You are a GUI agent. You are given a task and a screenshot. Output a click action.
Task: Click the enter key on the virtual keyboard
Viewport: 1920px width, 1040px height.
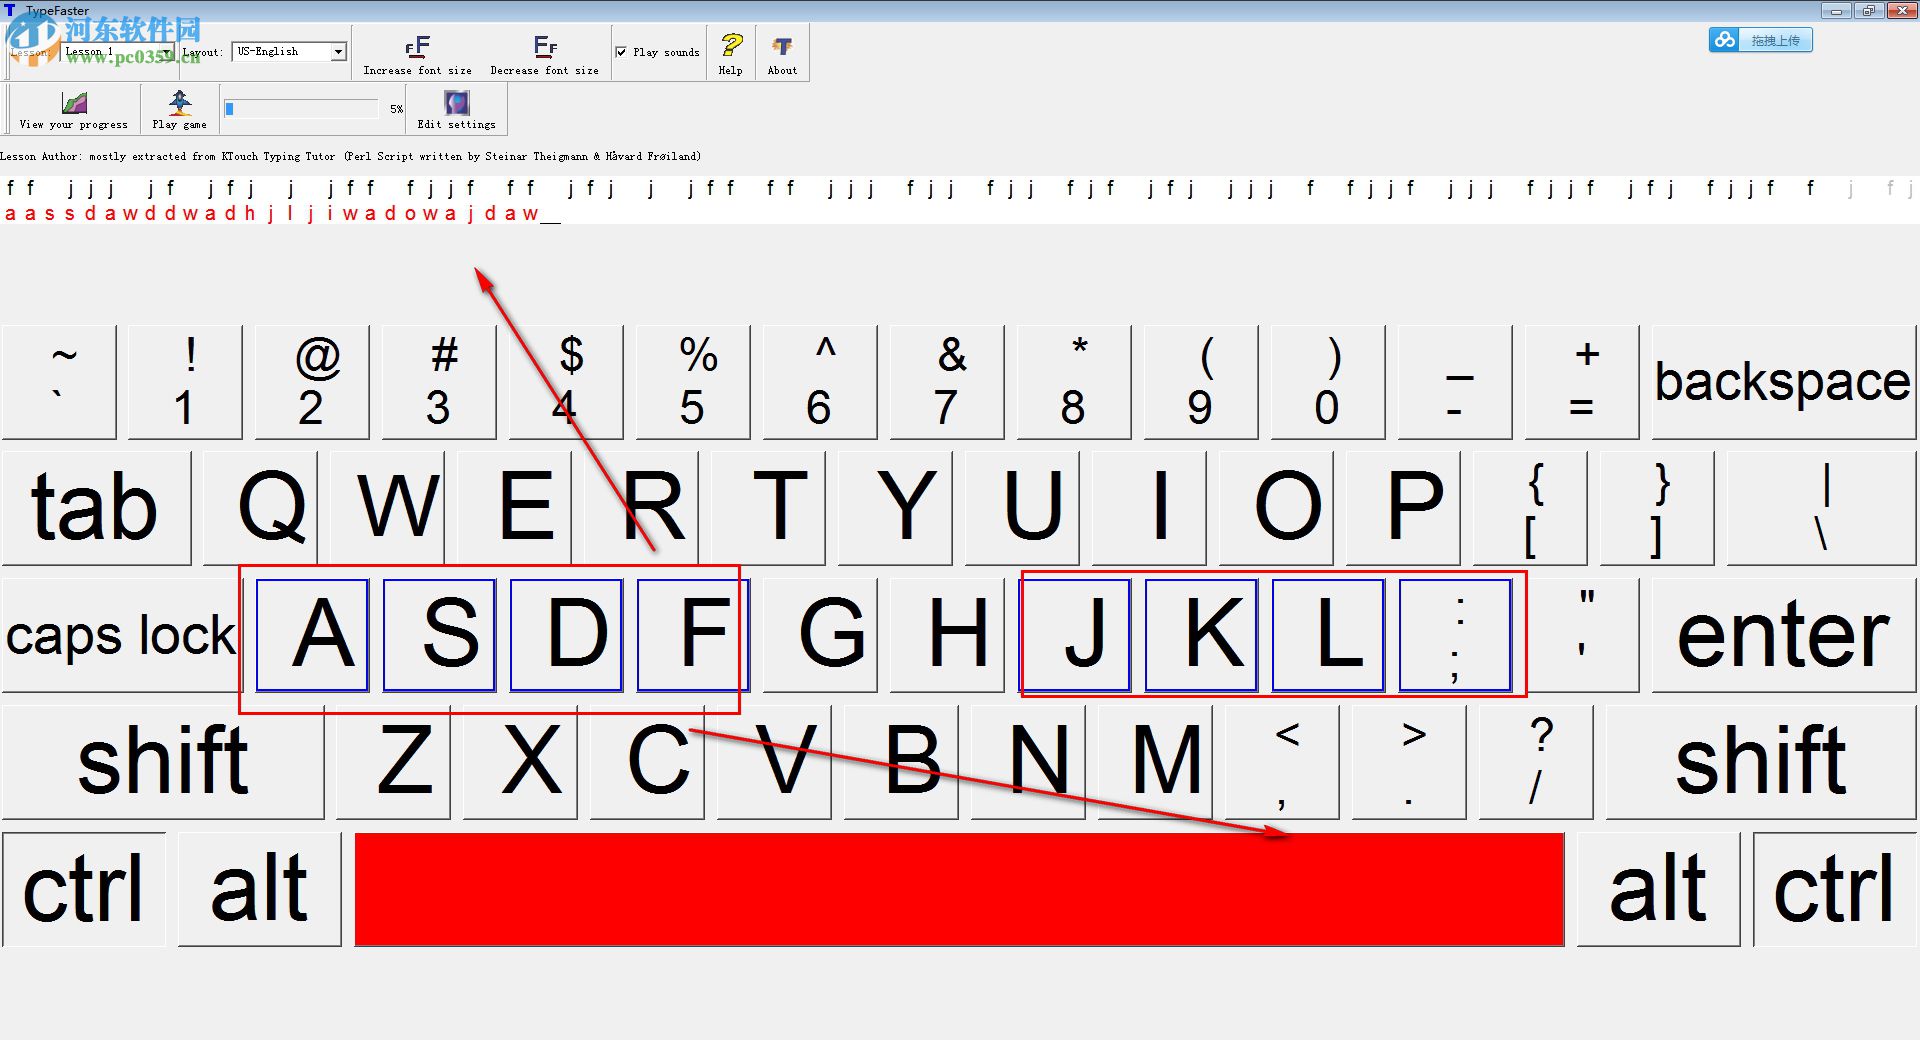pos(1783,634)
